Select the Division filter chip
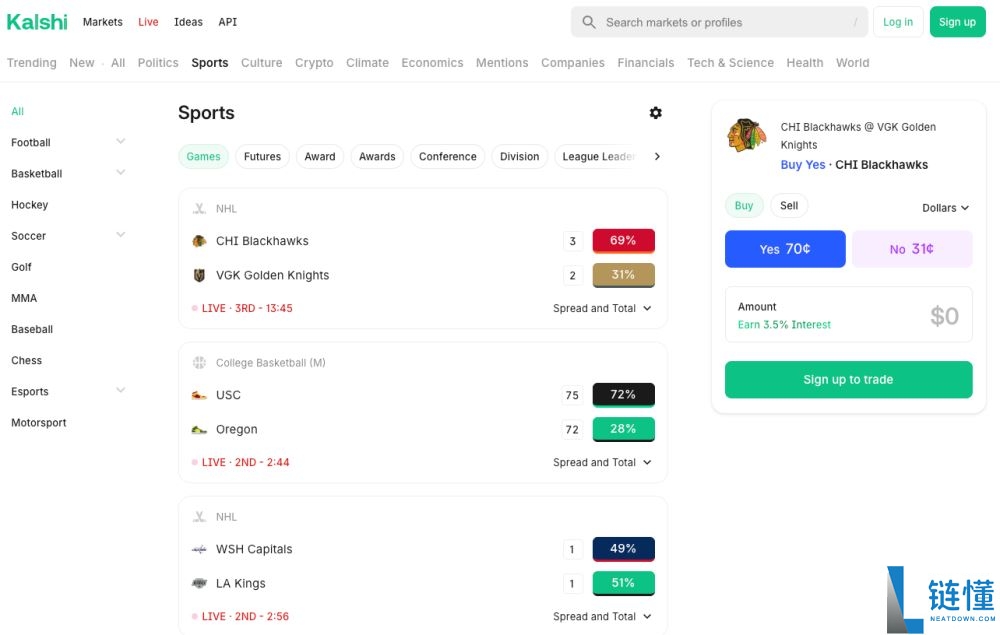 519,157
